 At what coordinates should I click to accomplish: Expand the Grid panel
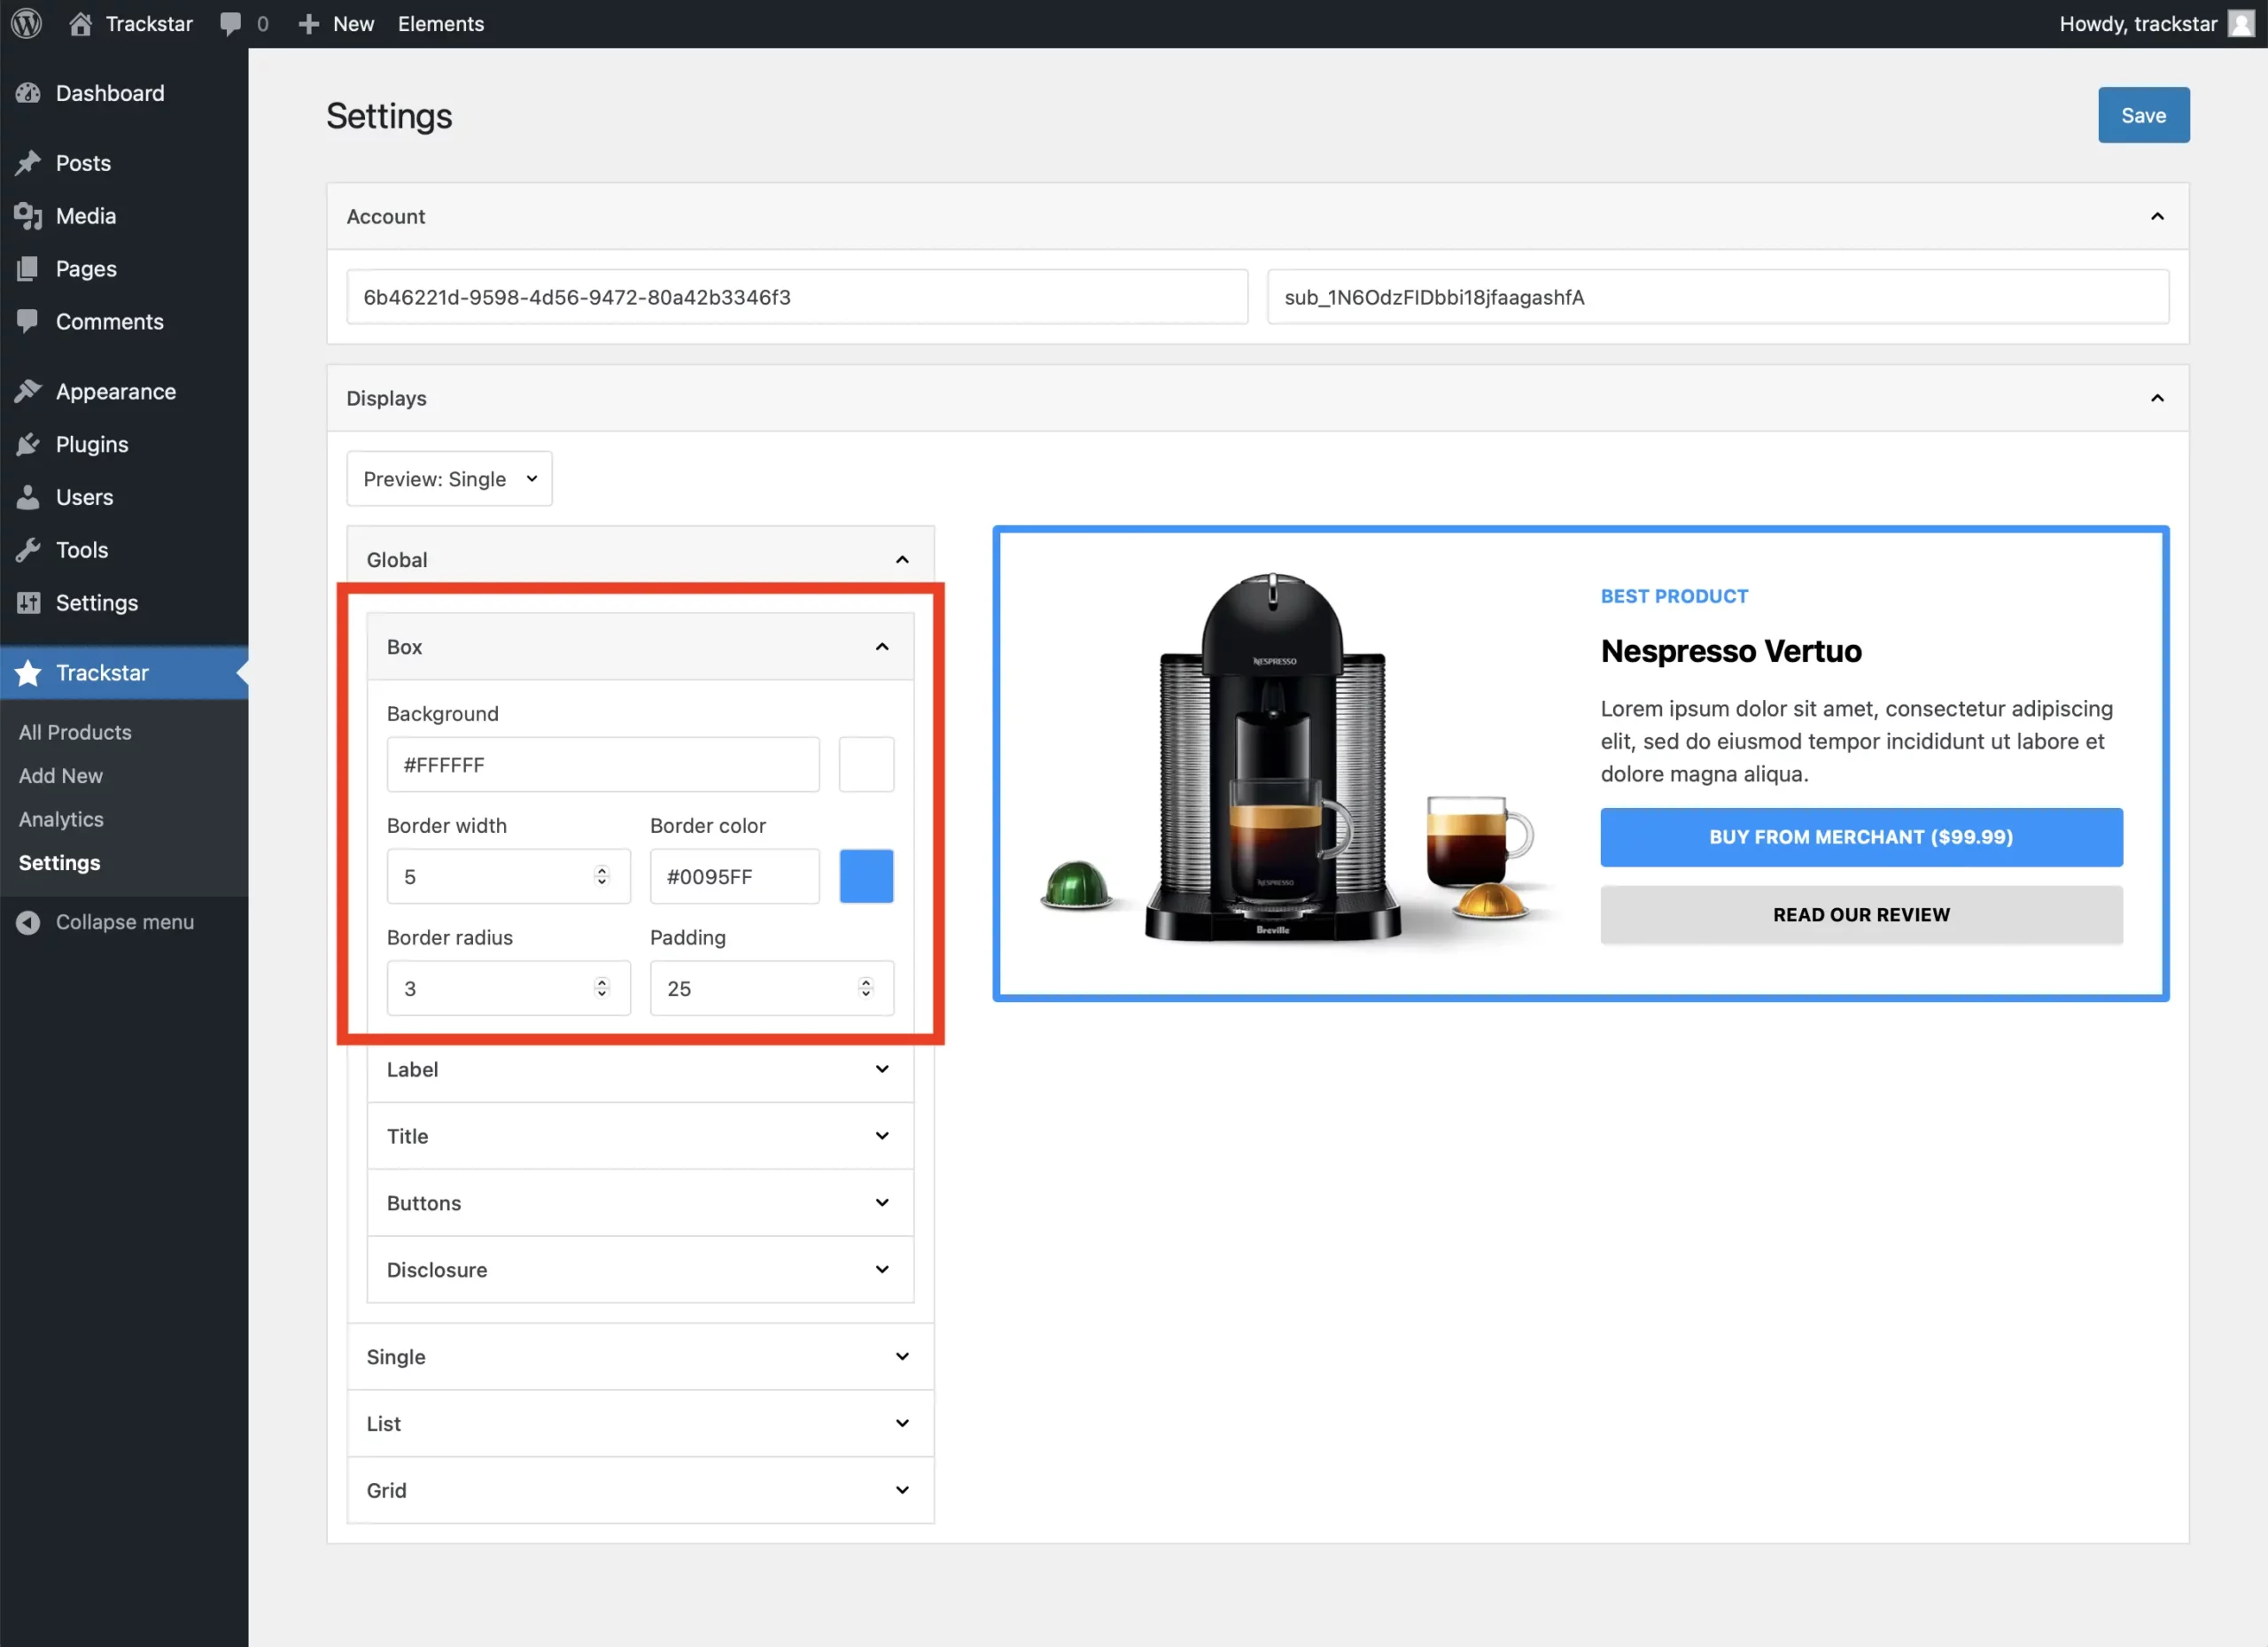[x=640, y=1490]
